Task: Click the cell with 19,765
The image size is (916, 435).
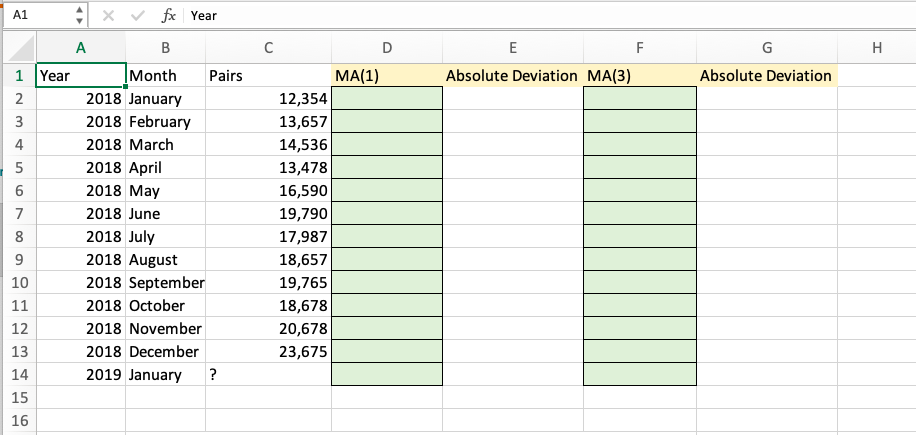Action: pyautogui.click(x=268, y=283)
